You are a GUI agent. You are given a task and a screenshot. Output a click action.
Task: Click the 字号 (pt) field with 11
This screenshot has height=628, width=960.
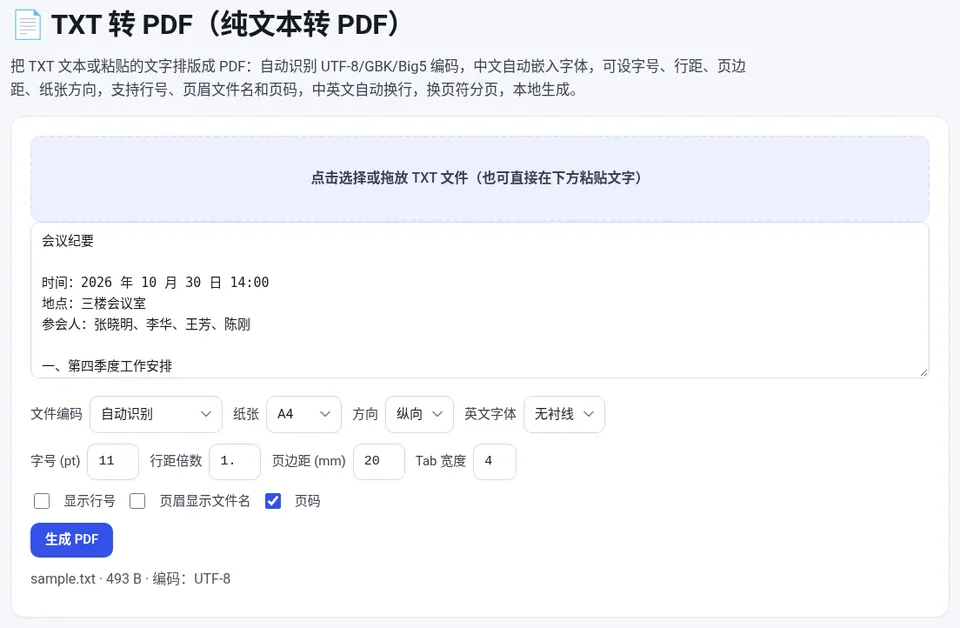click(113, 461)
